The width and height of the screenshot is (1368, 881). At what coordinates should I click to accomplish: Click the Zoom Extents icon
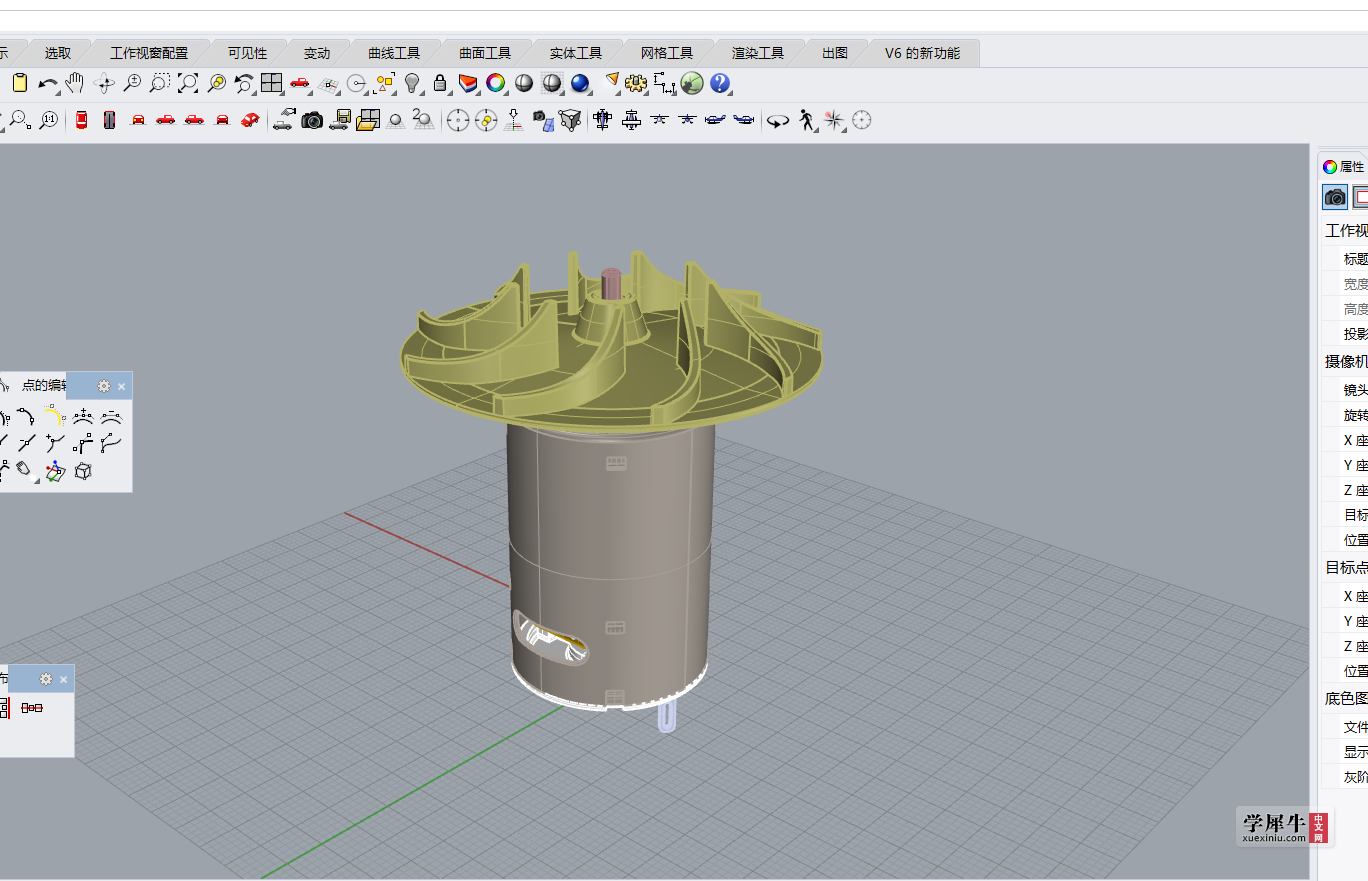point(187,83)
